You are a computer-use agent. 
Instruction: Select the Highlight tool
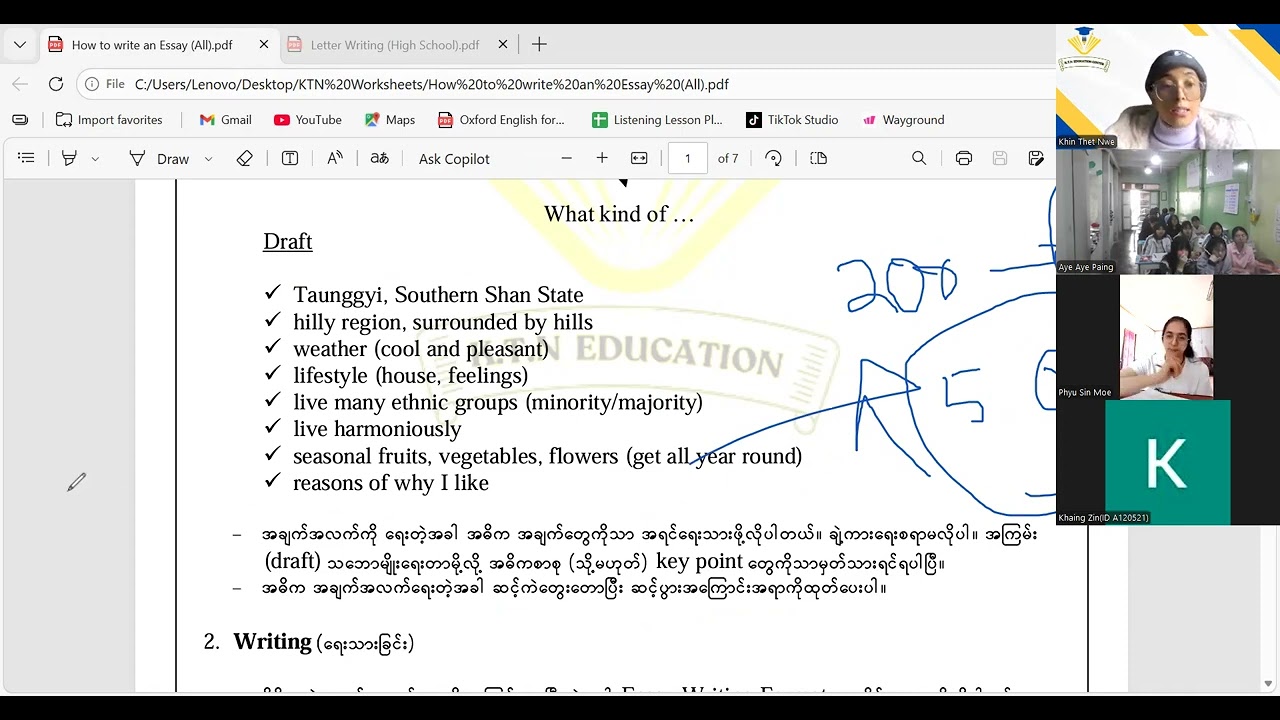(x=69, y=158)
